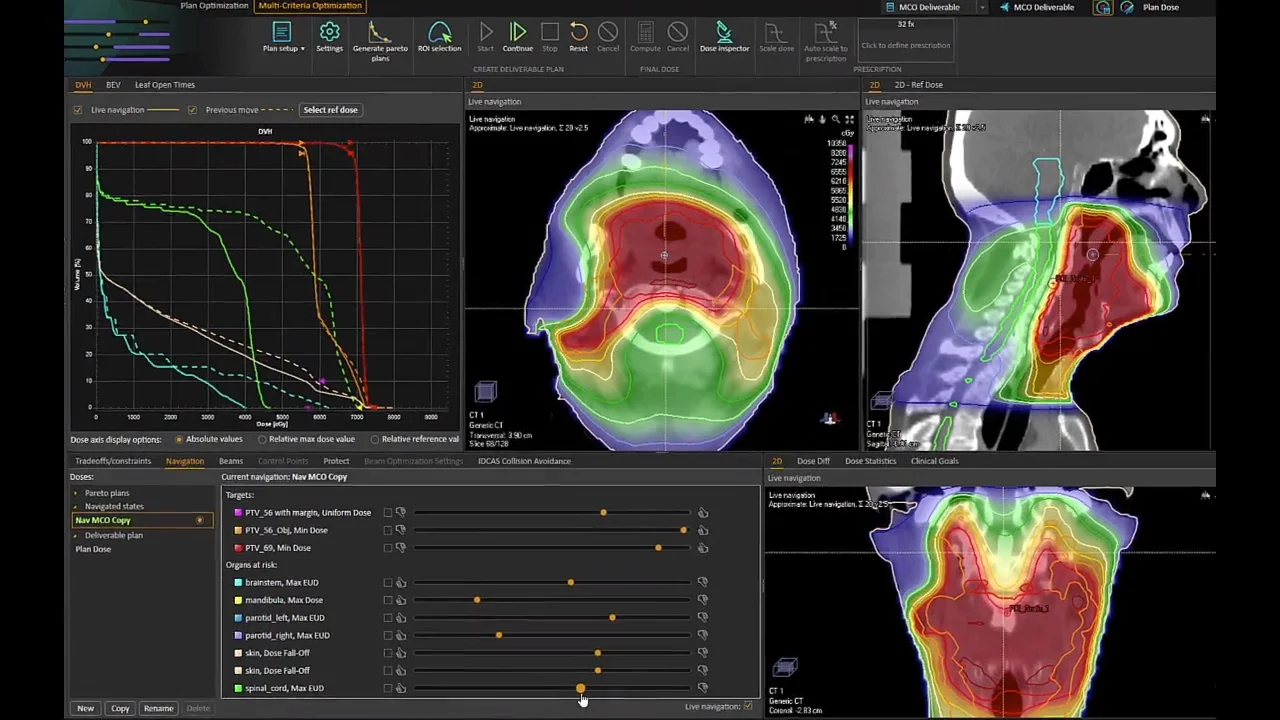Viewport: 1280px width, 720px height.
Task: Click the Rename button
Action: click(x=158, y=708)
